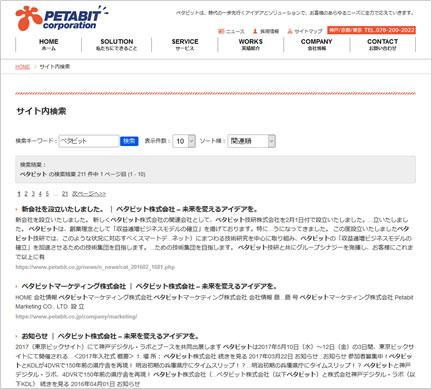432x389 pixels.
Task: Click the HOME breadcrumb link
Action: click(x=22, y=67)
